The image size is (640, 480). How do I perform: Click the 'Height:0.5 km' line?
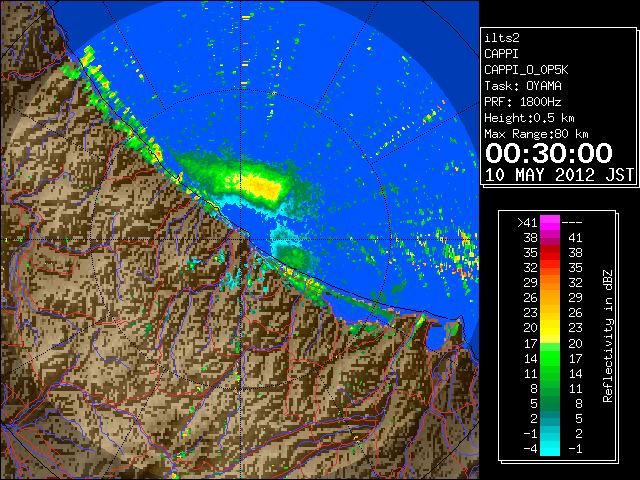tap(529, 118)
